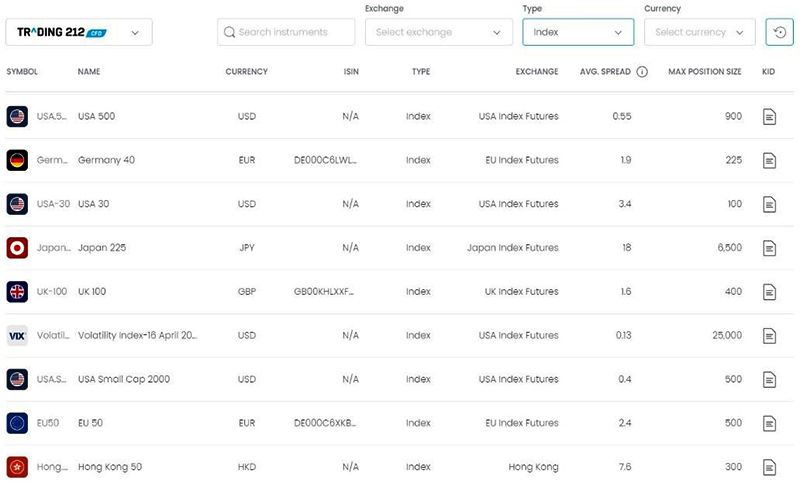Click the 7.6 average spread value
This screenshot has height=484, width=800.
pos(625,467)
